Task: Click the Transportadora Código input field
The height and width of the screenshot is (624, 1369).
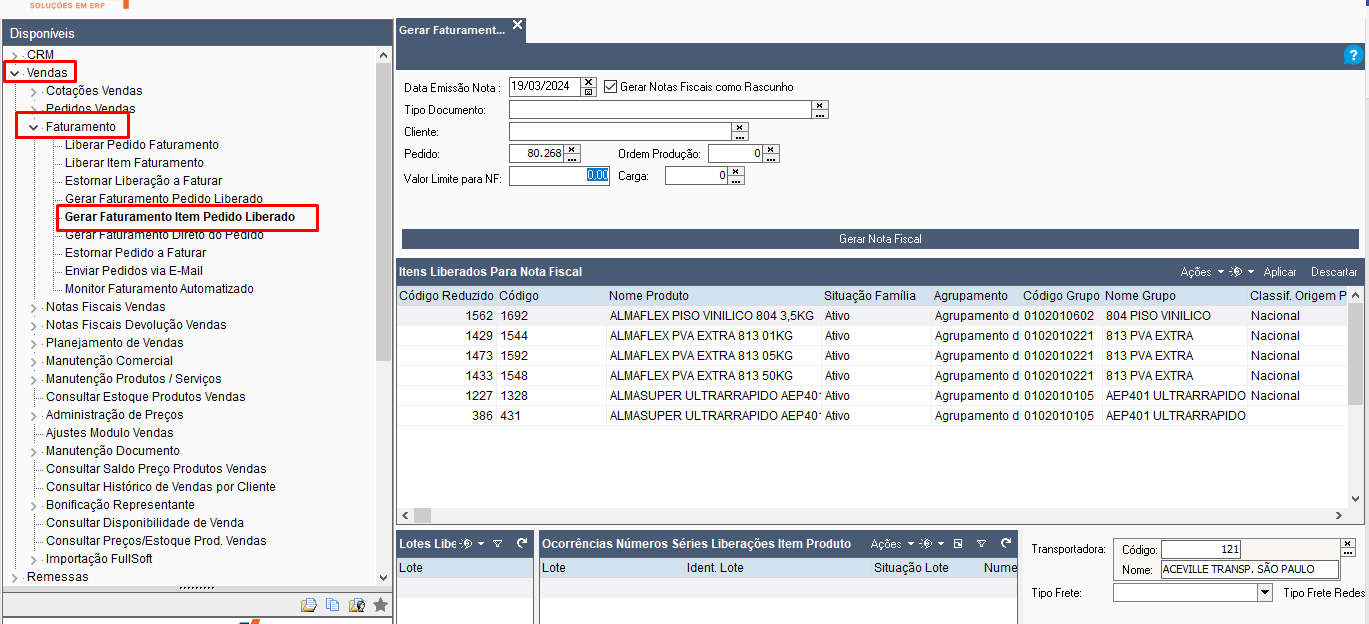Action: [1201, 549]
